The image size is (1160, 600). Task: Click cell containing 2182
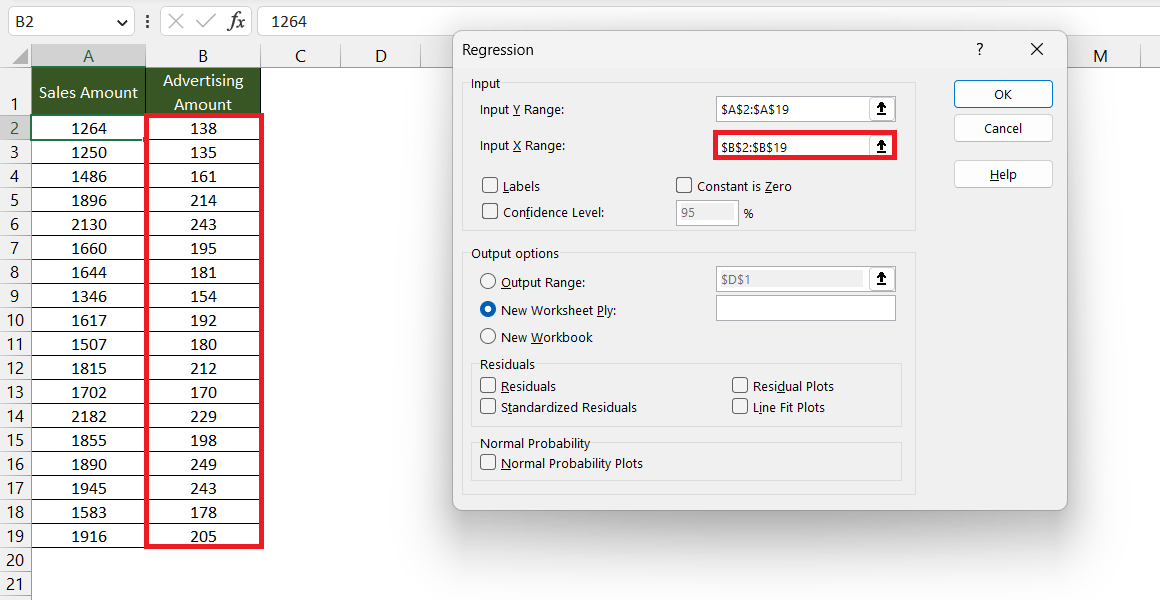click(89, 417)
